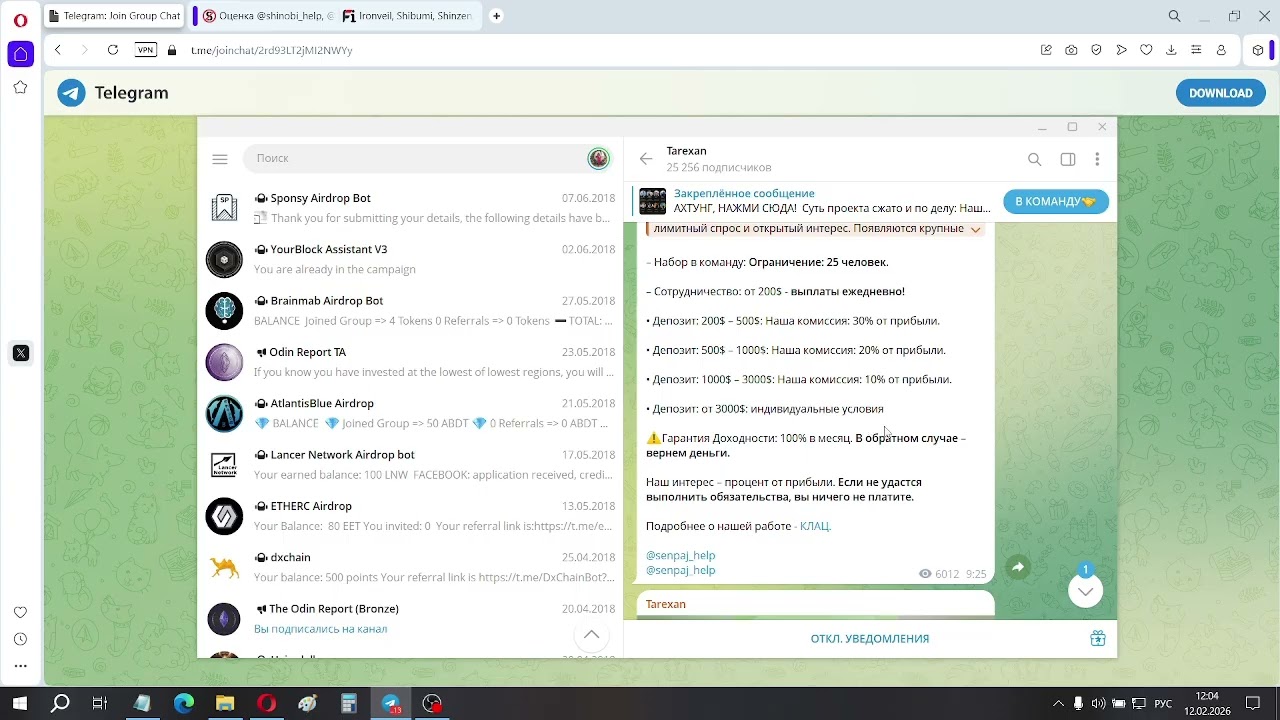Open Opera downloads arrow icon
This screenshot has width=1280, height=720.
pos(1171,50)
